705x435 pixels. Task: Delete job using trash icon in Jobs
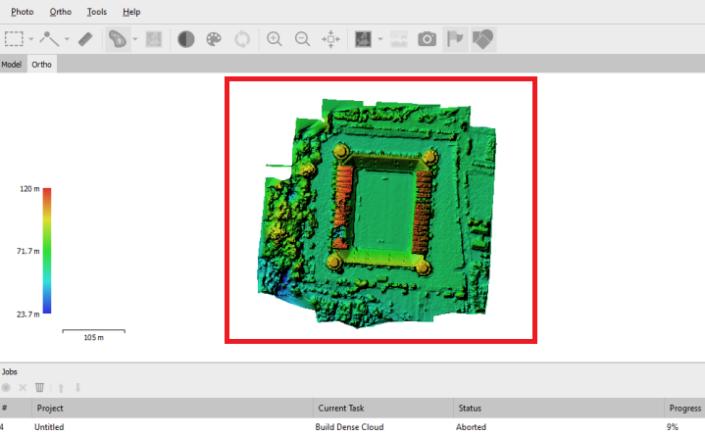[40, 387]
